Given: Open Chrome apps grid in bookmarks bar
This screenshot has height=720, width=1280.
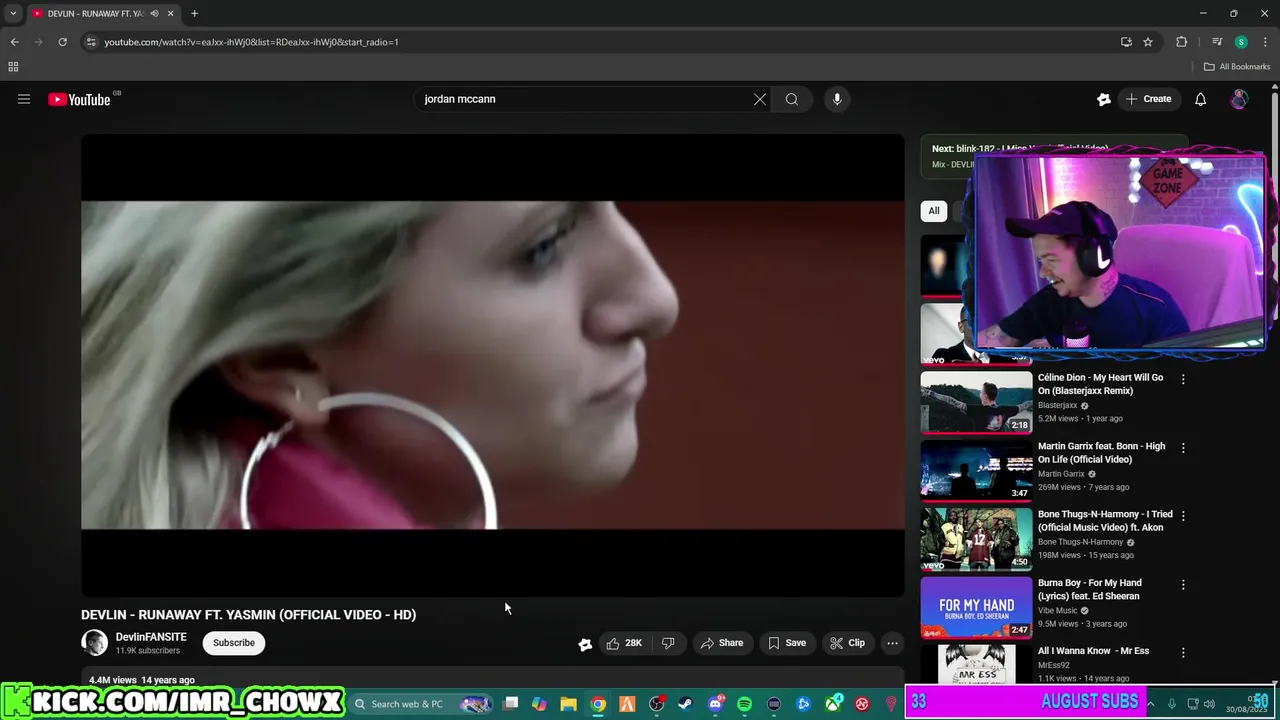Looking at the screenshot, I should click(13, 67).
